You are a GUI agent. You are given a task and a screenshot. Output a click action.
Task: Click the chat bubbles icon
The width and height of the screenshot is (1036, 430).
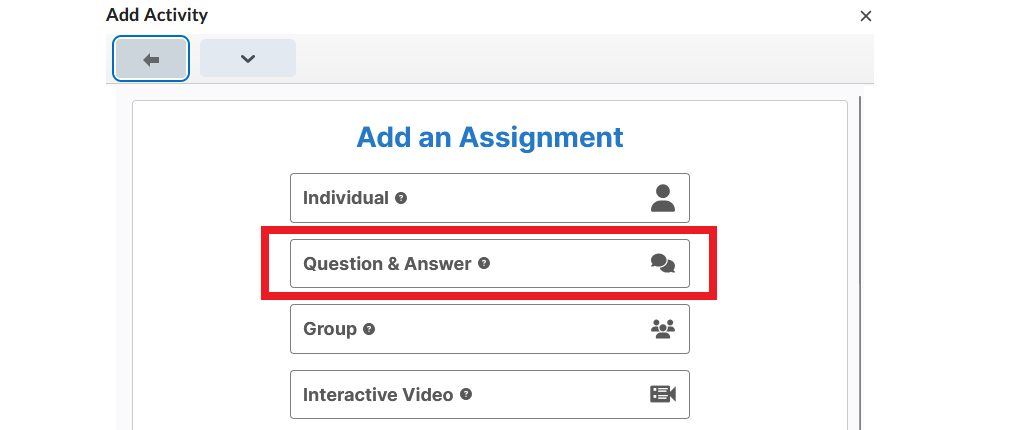pos(663,264)
